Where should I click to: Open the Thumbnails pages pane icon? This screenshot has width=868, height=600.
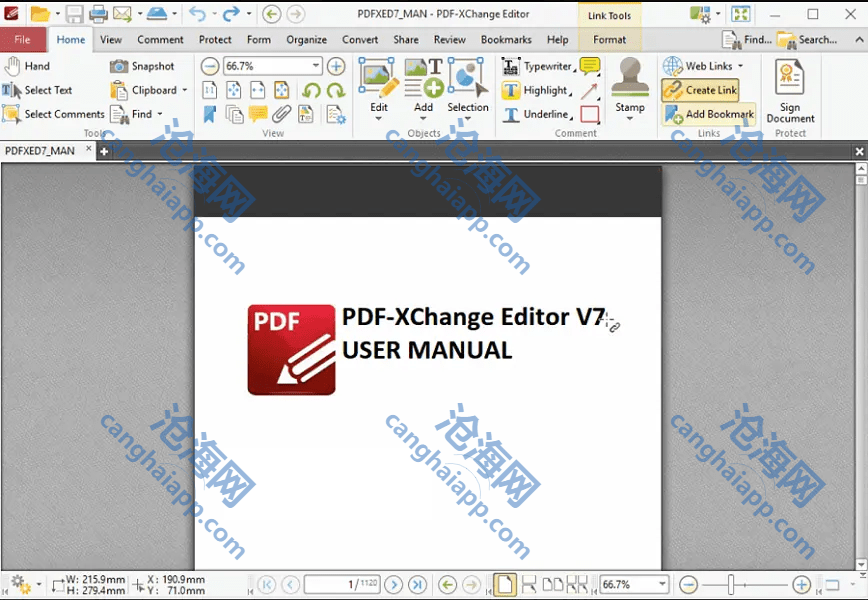[234, 115]
